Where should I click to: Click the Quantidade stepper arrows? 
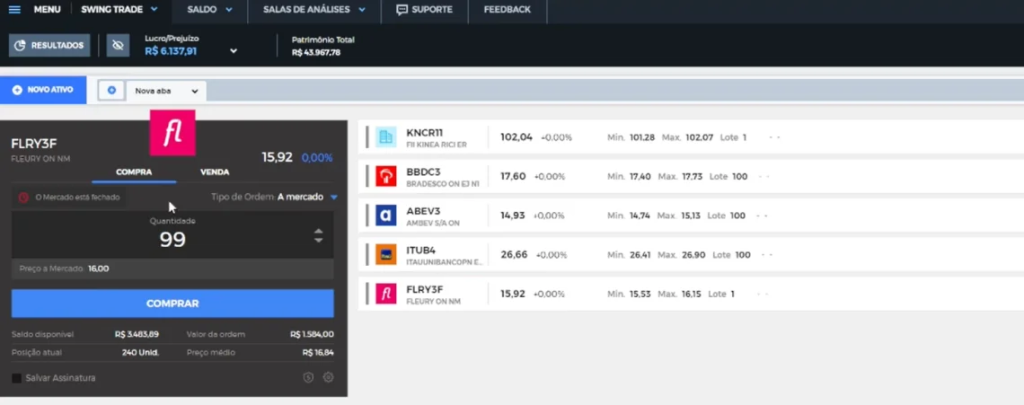coord(318,236)
